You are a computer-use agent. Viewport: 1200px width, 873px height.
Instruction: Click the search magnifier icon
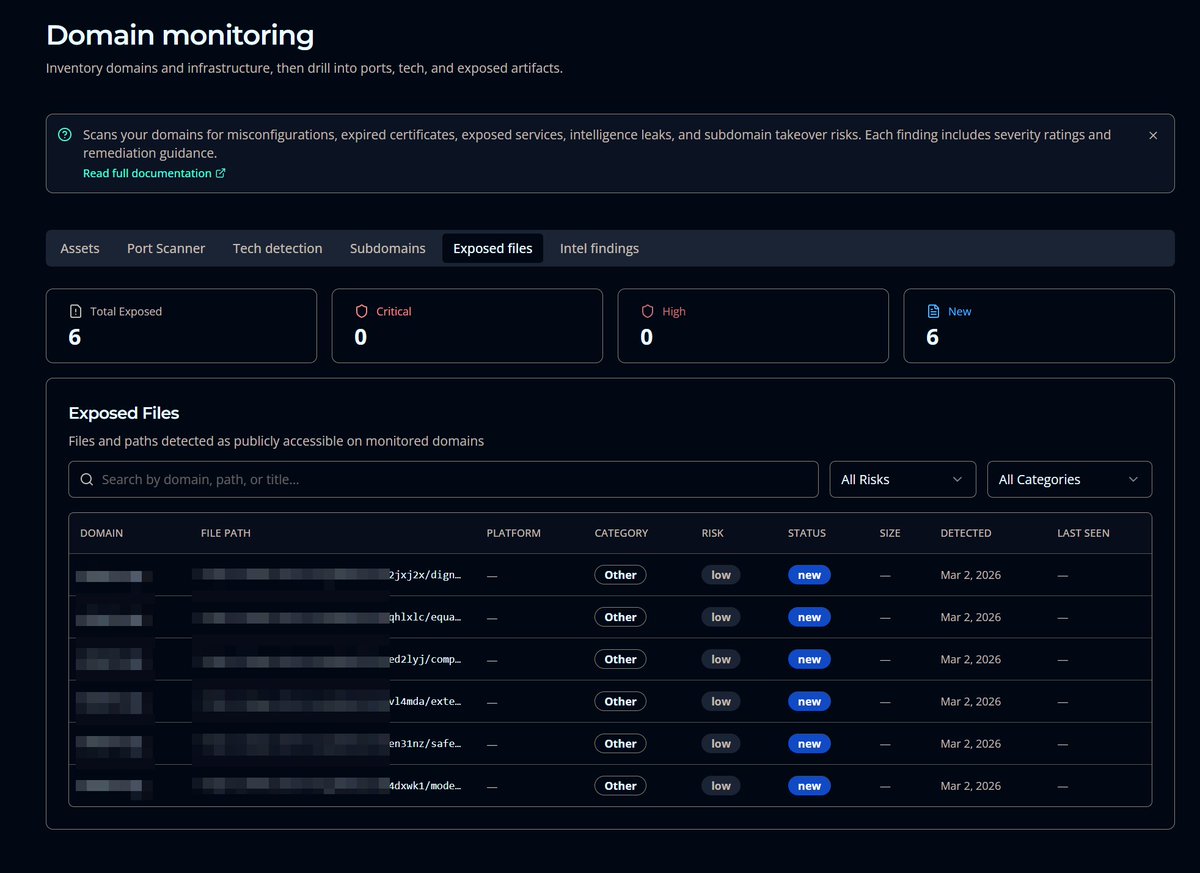(x=87, y=479)
